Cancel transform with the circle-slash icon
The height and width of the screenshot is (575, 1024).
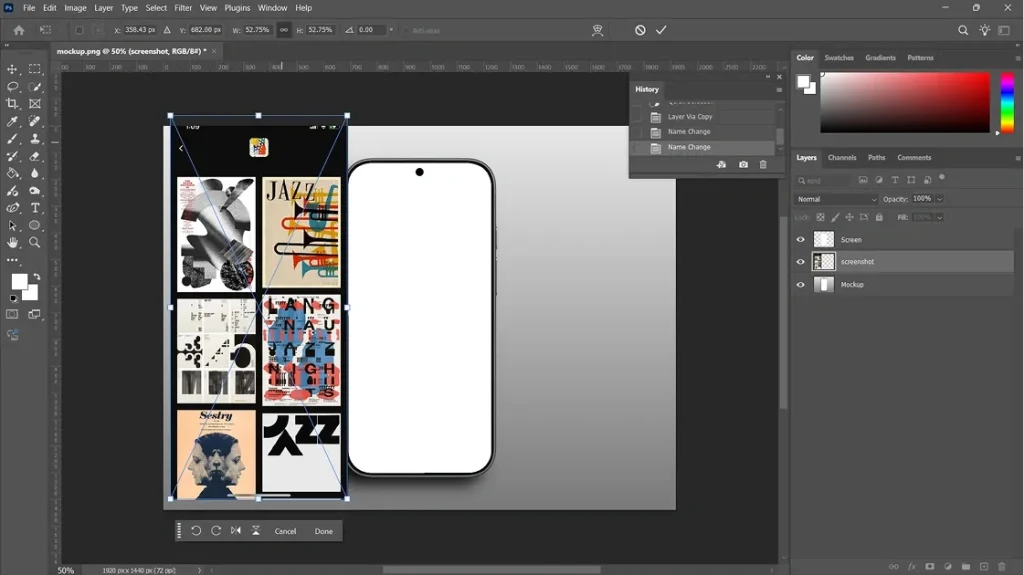pyautogui.click(x=640, y=30)
